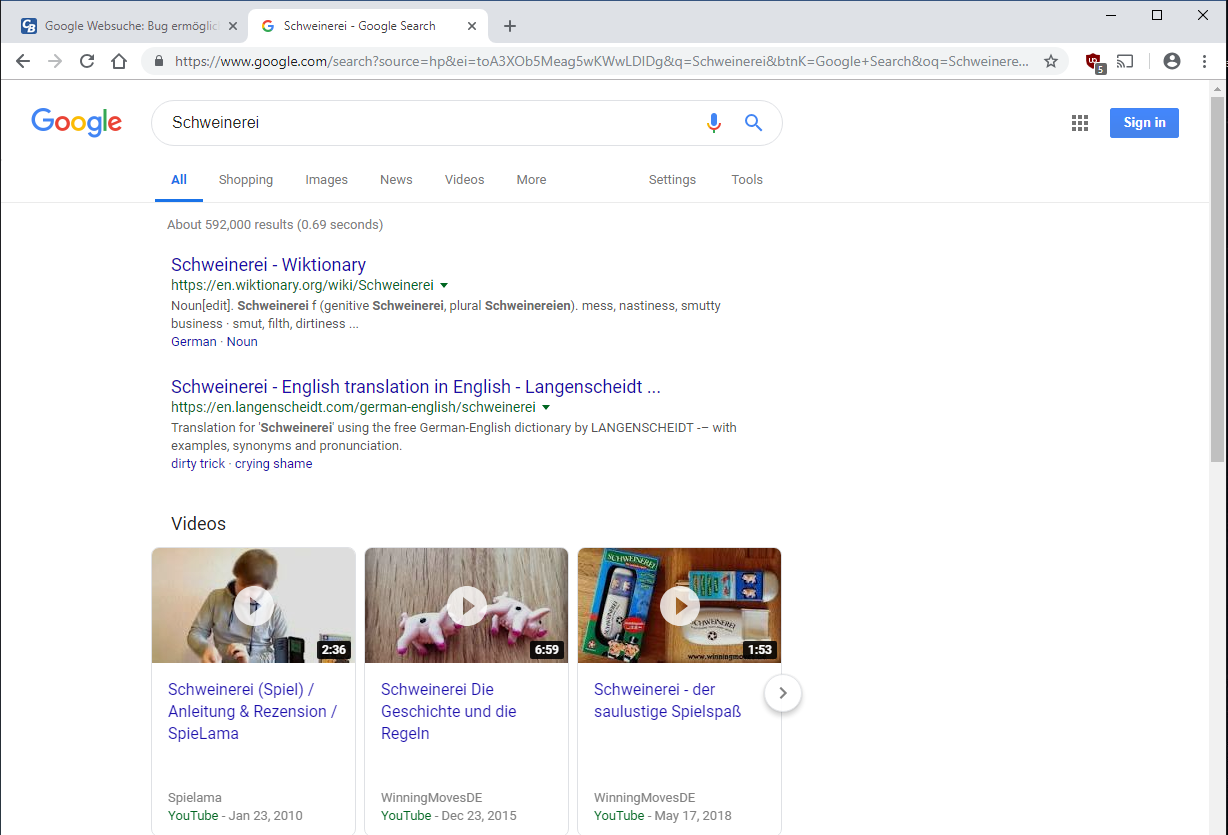The width and height of the screenshot is (1228, 835).
Task: Click the padlock icon in address bar
Action: tap(158, 61)
